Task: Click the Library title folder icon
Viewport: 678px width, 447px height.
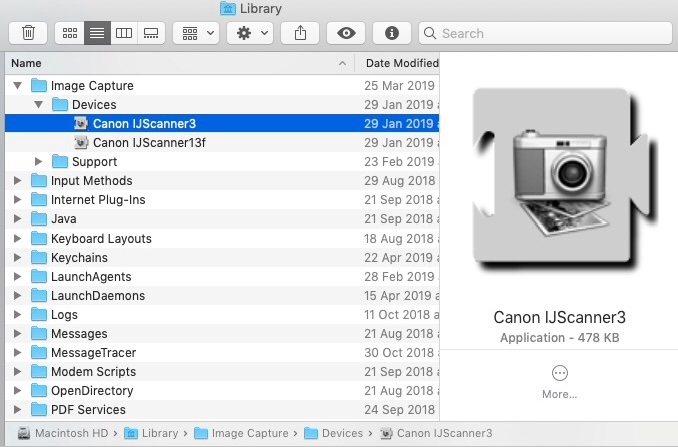Action: (228, 8)
